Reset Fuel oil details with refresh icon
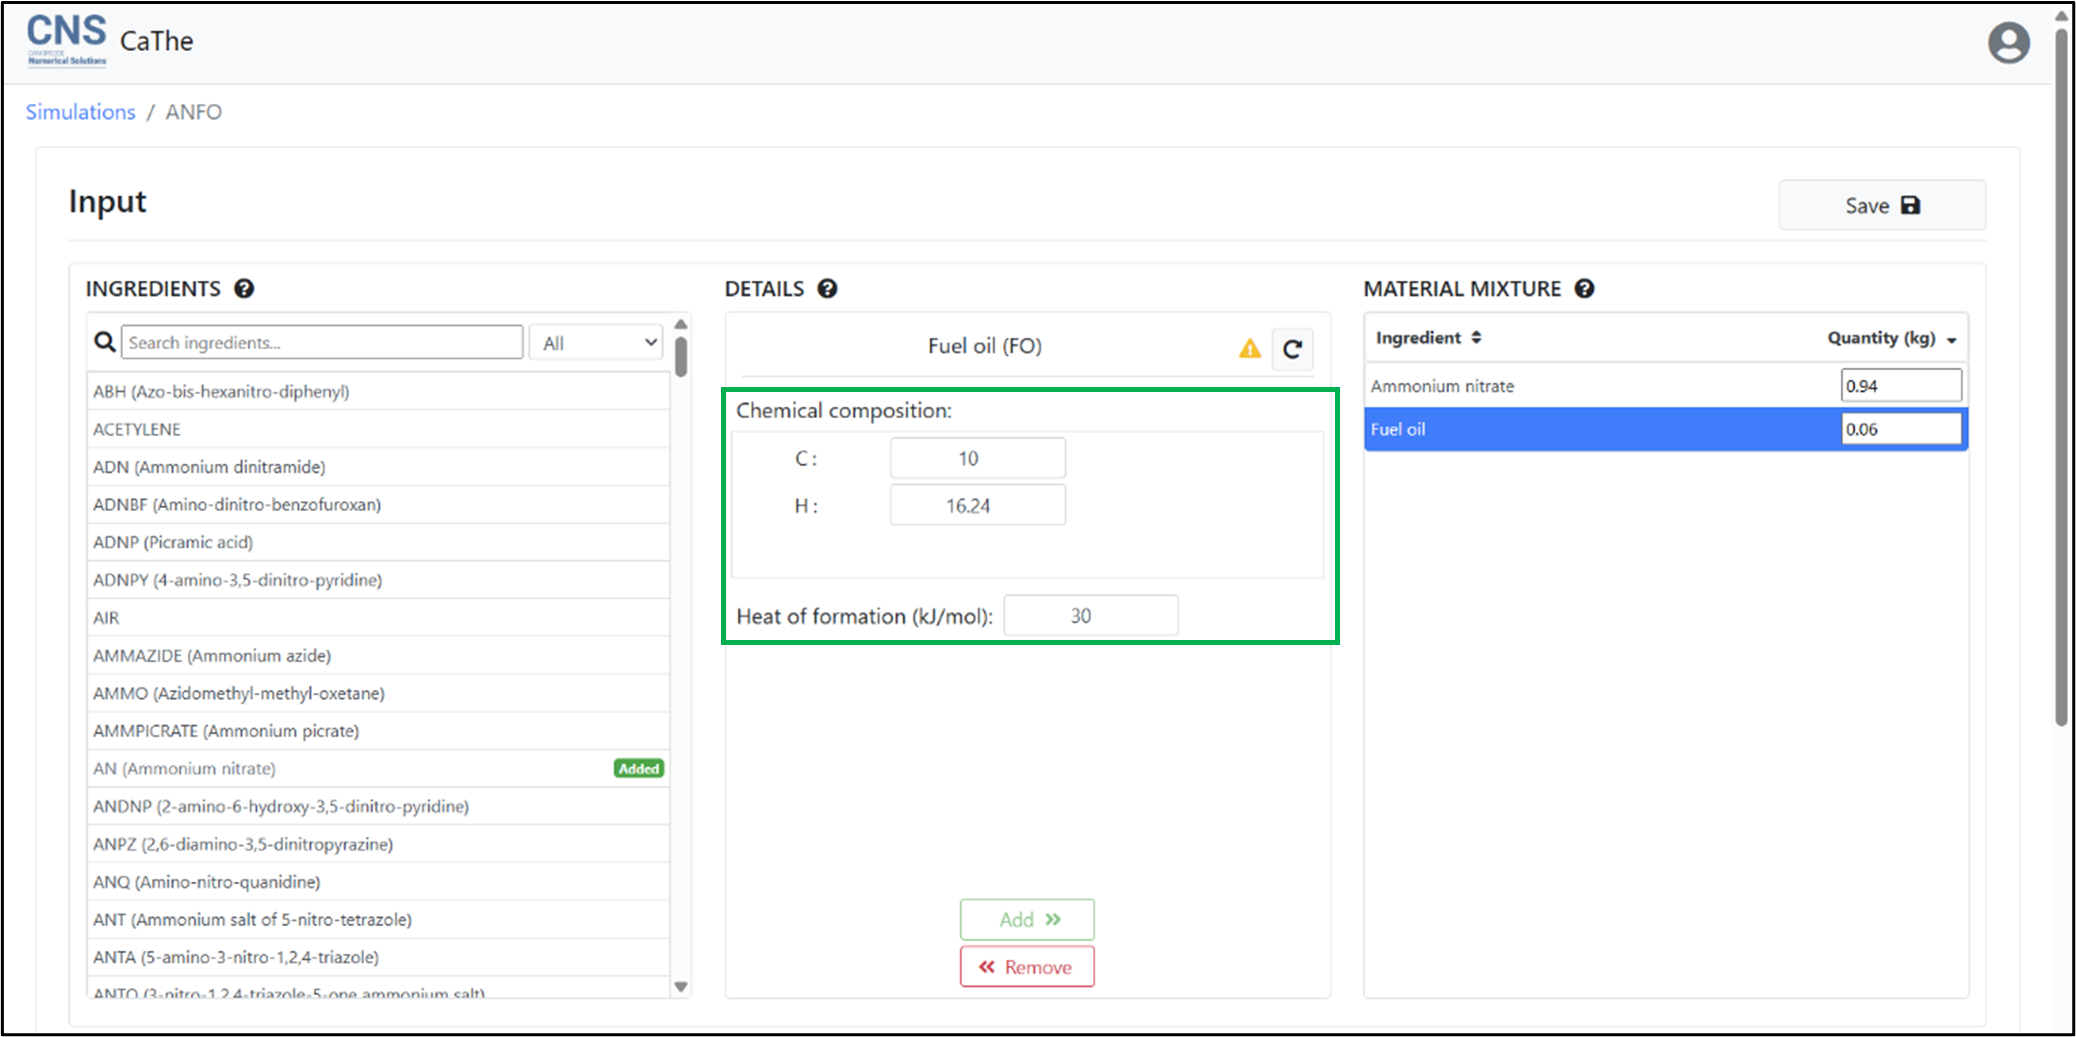Screen dimensions: 2076x1037 click(1292, 349)
